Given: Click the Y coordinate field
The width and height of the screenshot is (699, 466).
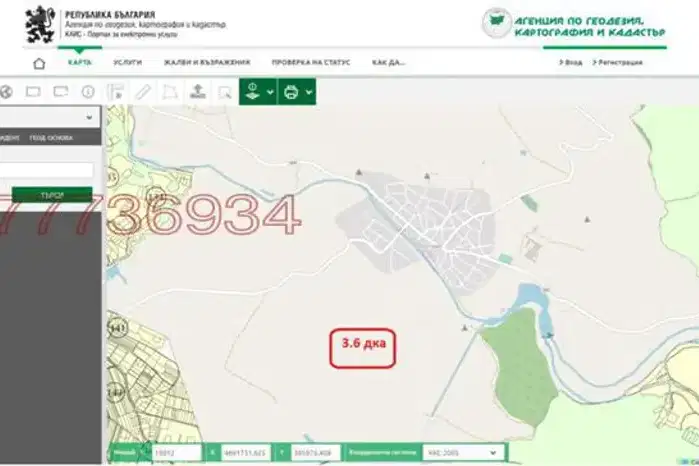Looking at the screenshot, I should click(315, 453).
